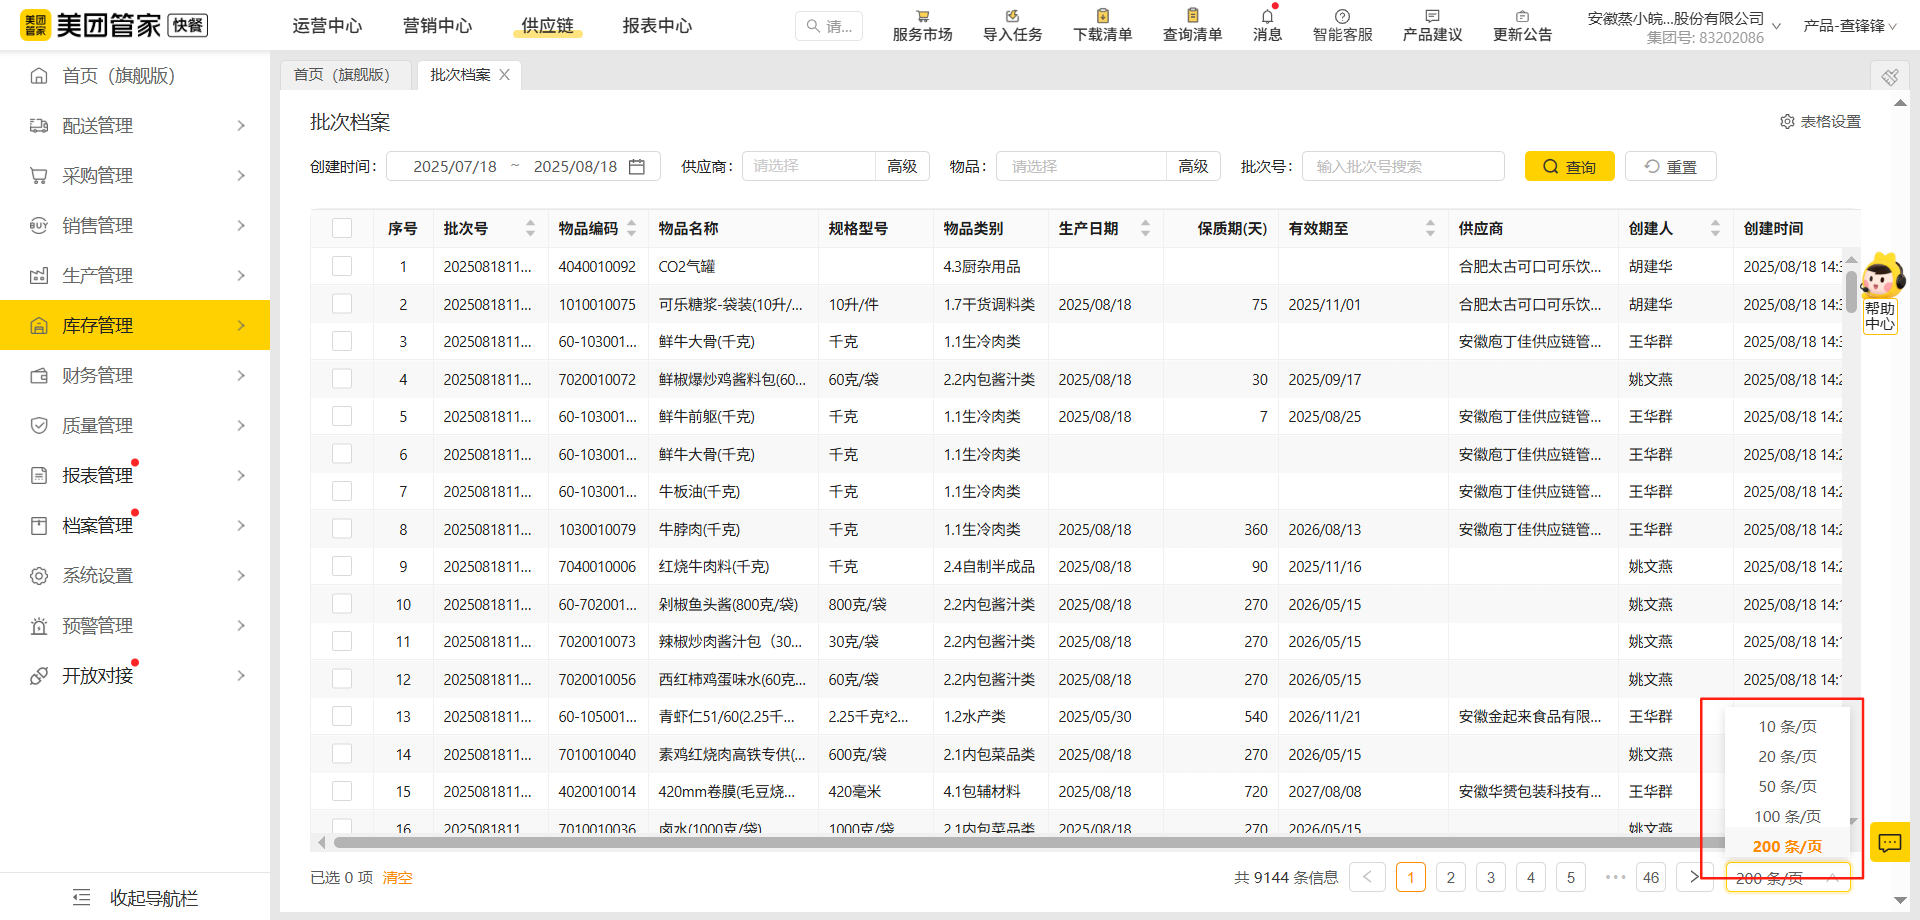Select 50 条/页 from page size dropdown
Viewport: 1920px width, 920px height.
pyautogui.click(x=1786, y=786)
